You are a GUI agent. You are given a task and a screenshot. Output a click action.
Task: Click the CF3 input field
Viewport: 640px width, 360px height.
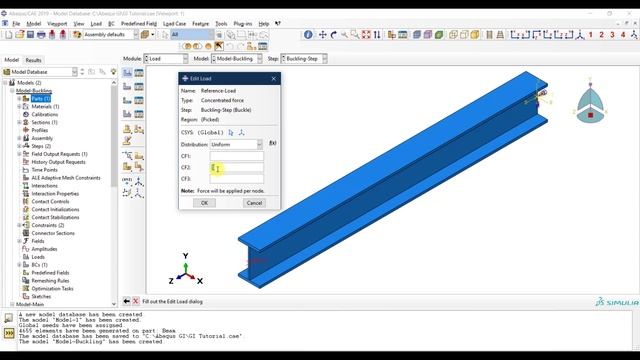[x=237, y=179]
